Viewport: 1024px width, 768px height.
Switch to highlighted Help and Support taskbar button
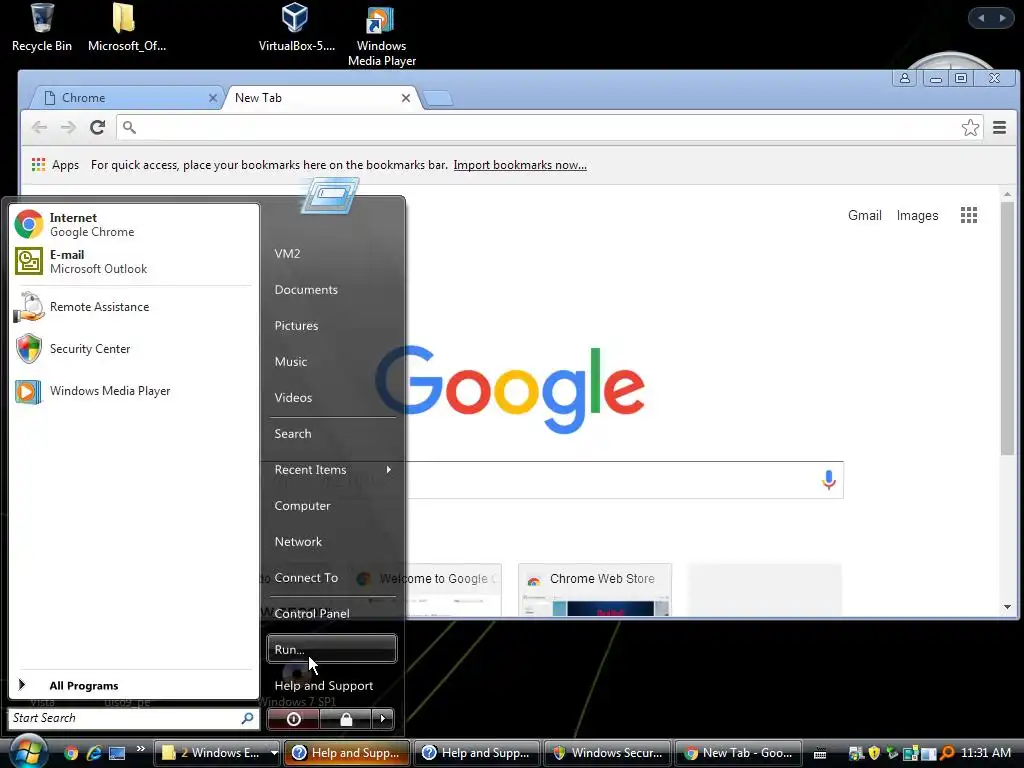point(349,753)
